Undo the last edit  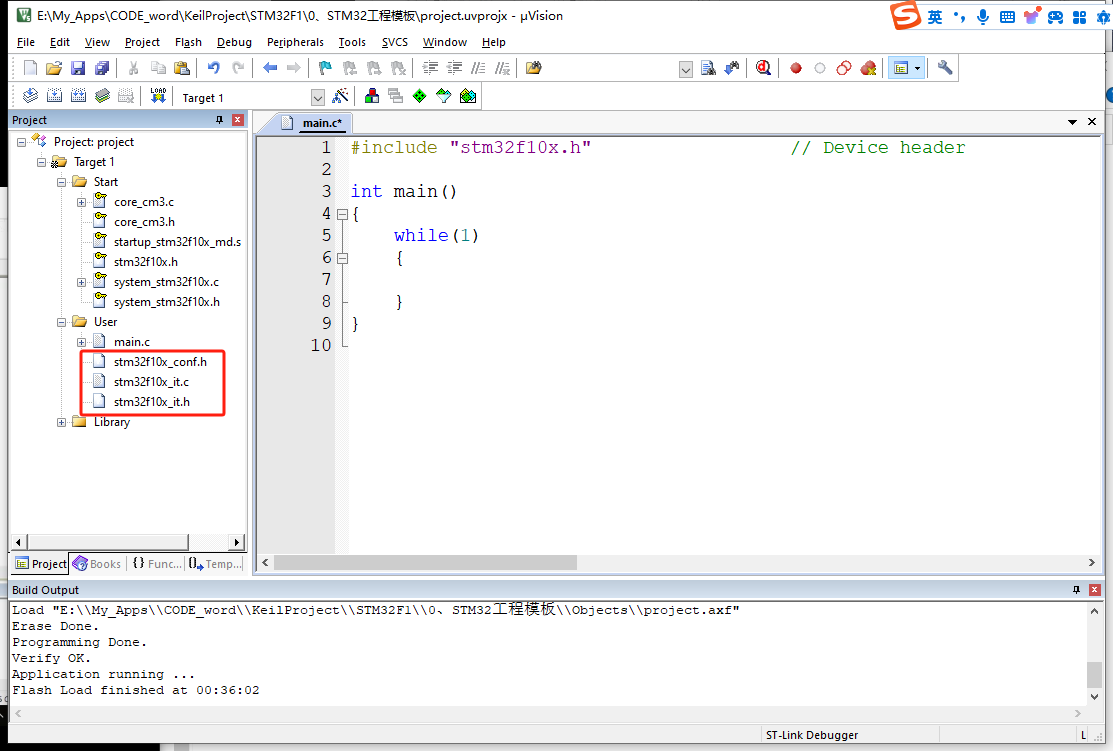coord(213,68)
